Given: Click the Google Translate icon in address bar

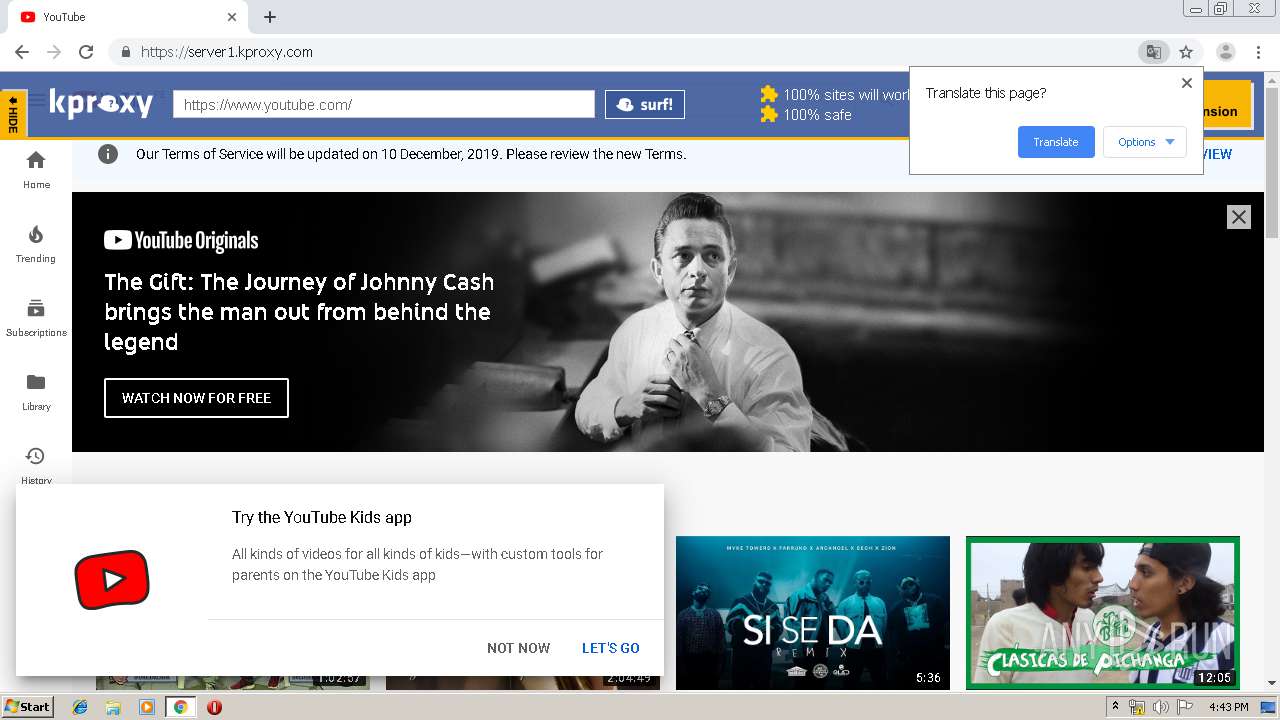Looking at the screenshot, I should pyautogui.click(x=1154, y=52).
